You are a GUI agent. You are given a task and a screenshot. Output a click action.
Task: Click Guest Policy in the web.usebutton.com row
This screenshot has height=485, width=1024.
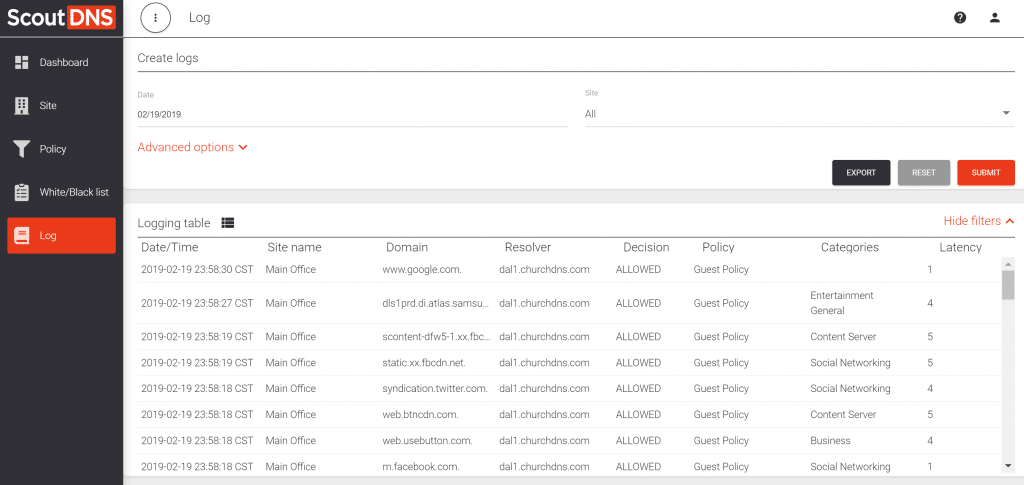click(721, 441)
